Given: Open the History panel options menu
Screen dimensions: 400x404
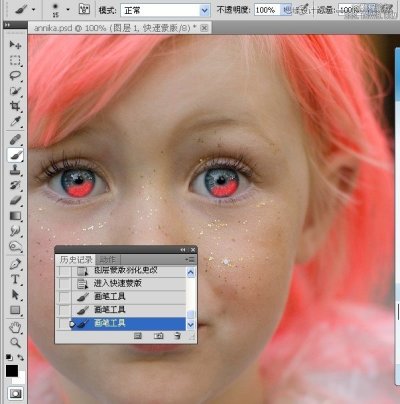Looking at the screenshot, I should pyautogui.click(x=191, y=259).
